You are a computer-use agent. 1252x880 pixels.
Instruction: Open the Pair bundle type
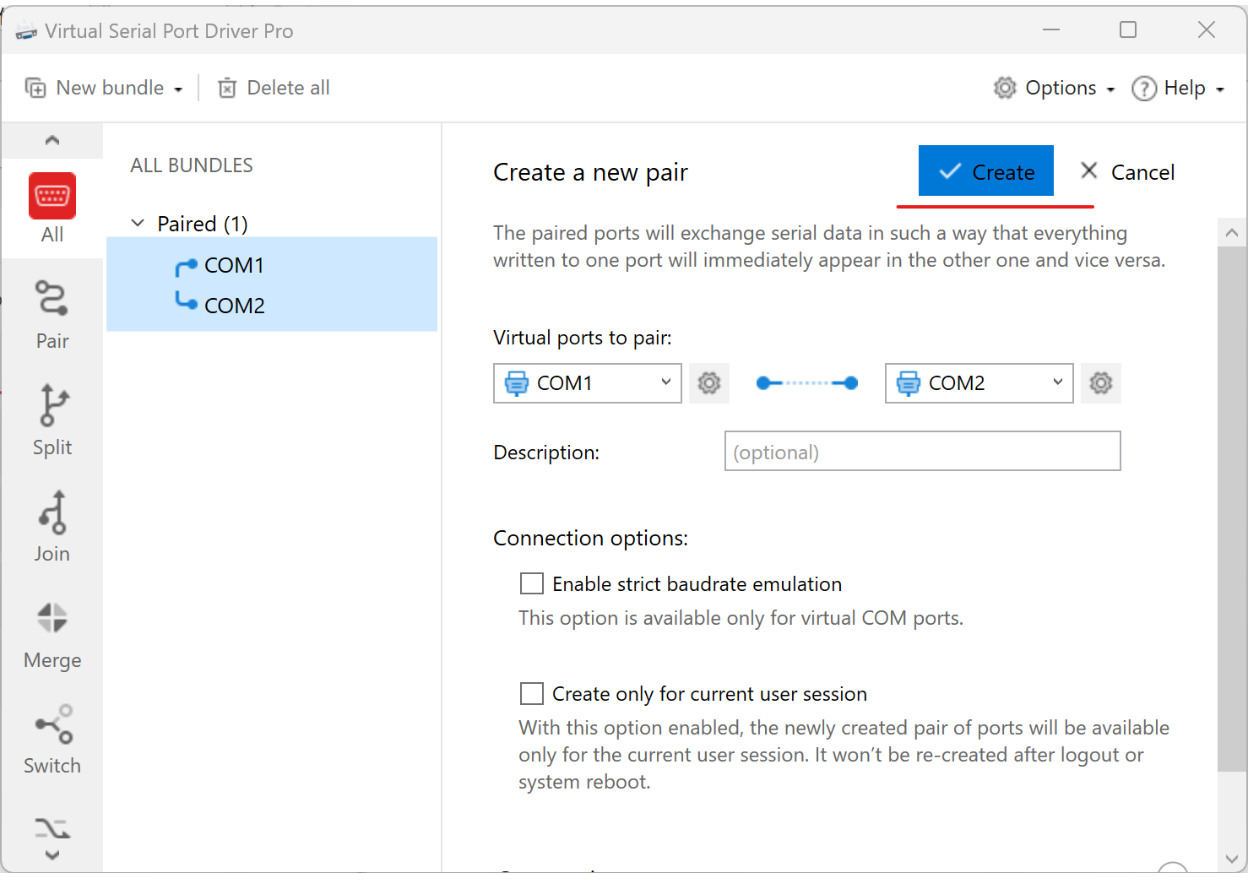52,314
